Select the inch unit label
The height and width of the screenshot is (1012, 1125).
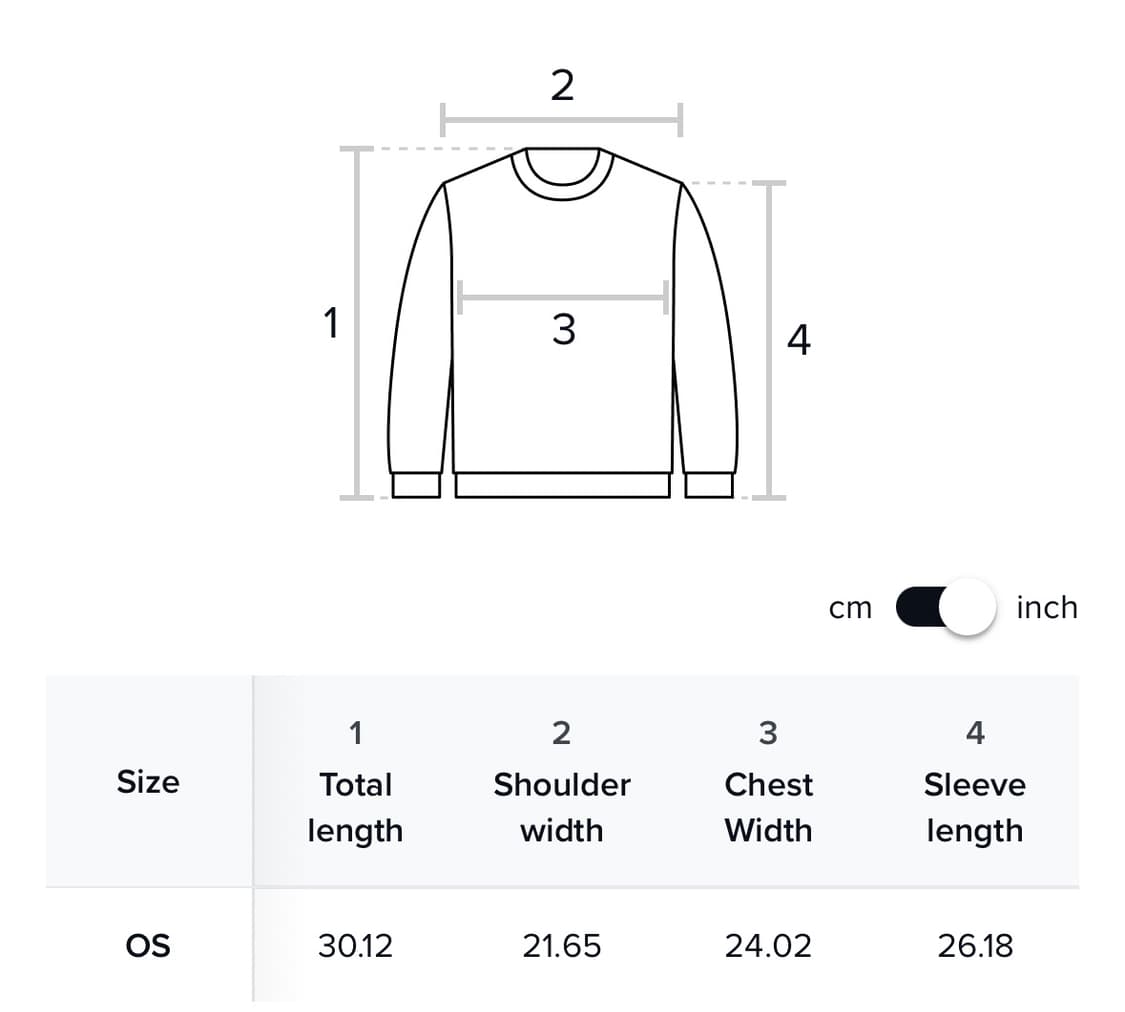[x=1046, y=608]
